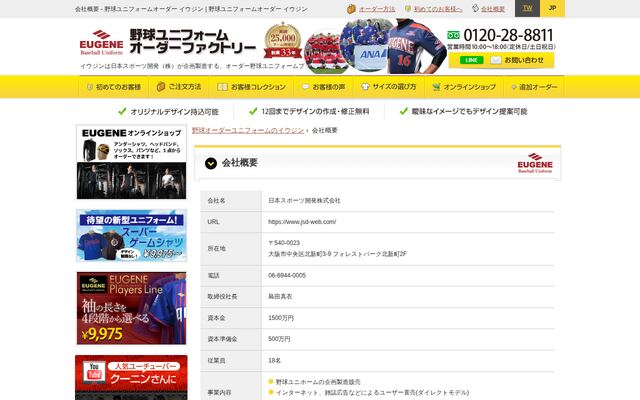Click the 曖昧なイメージでもデザイン提案可能 feature text
This screenshot has height=400, width=640.
click(x=469, y=111)
